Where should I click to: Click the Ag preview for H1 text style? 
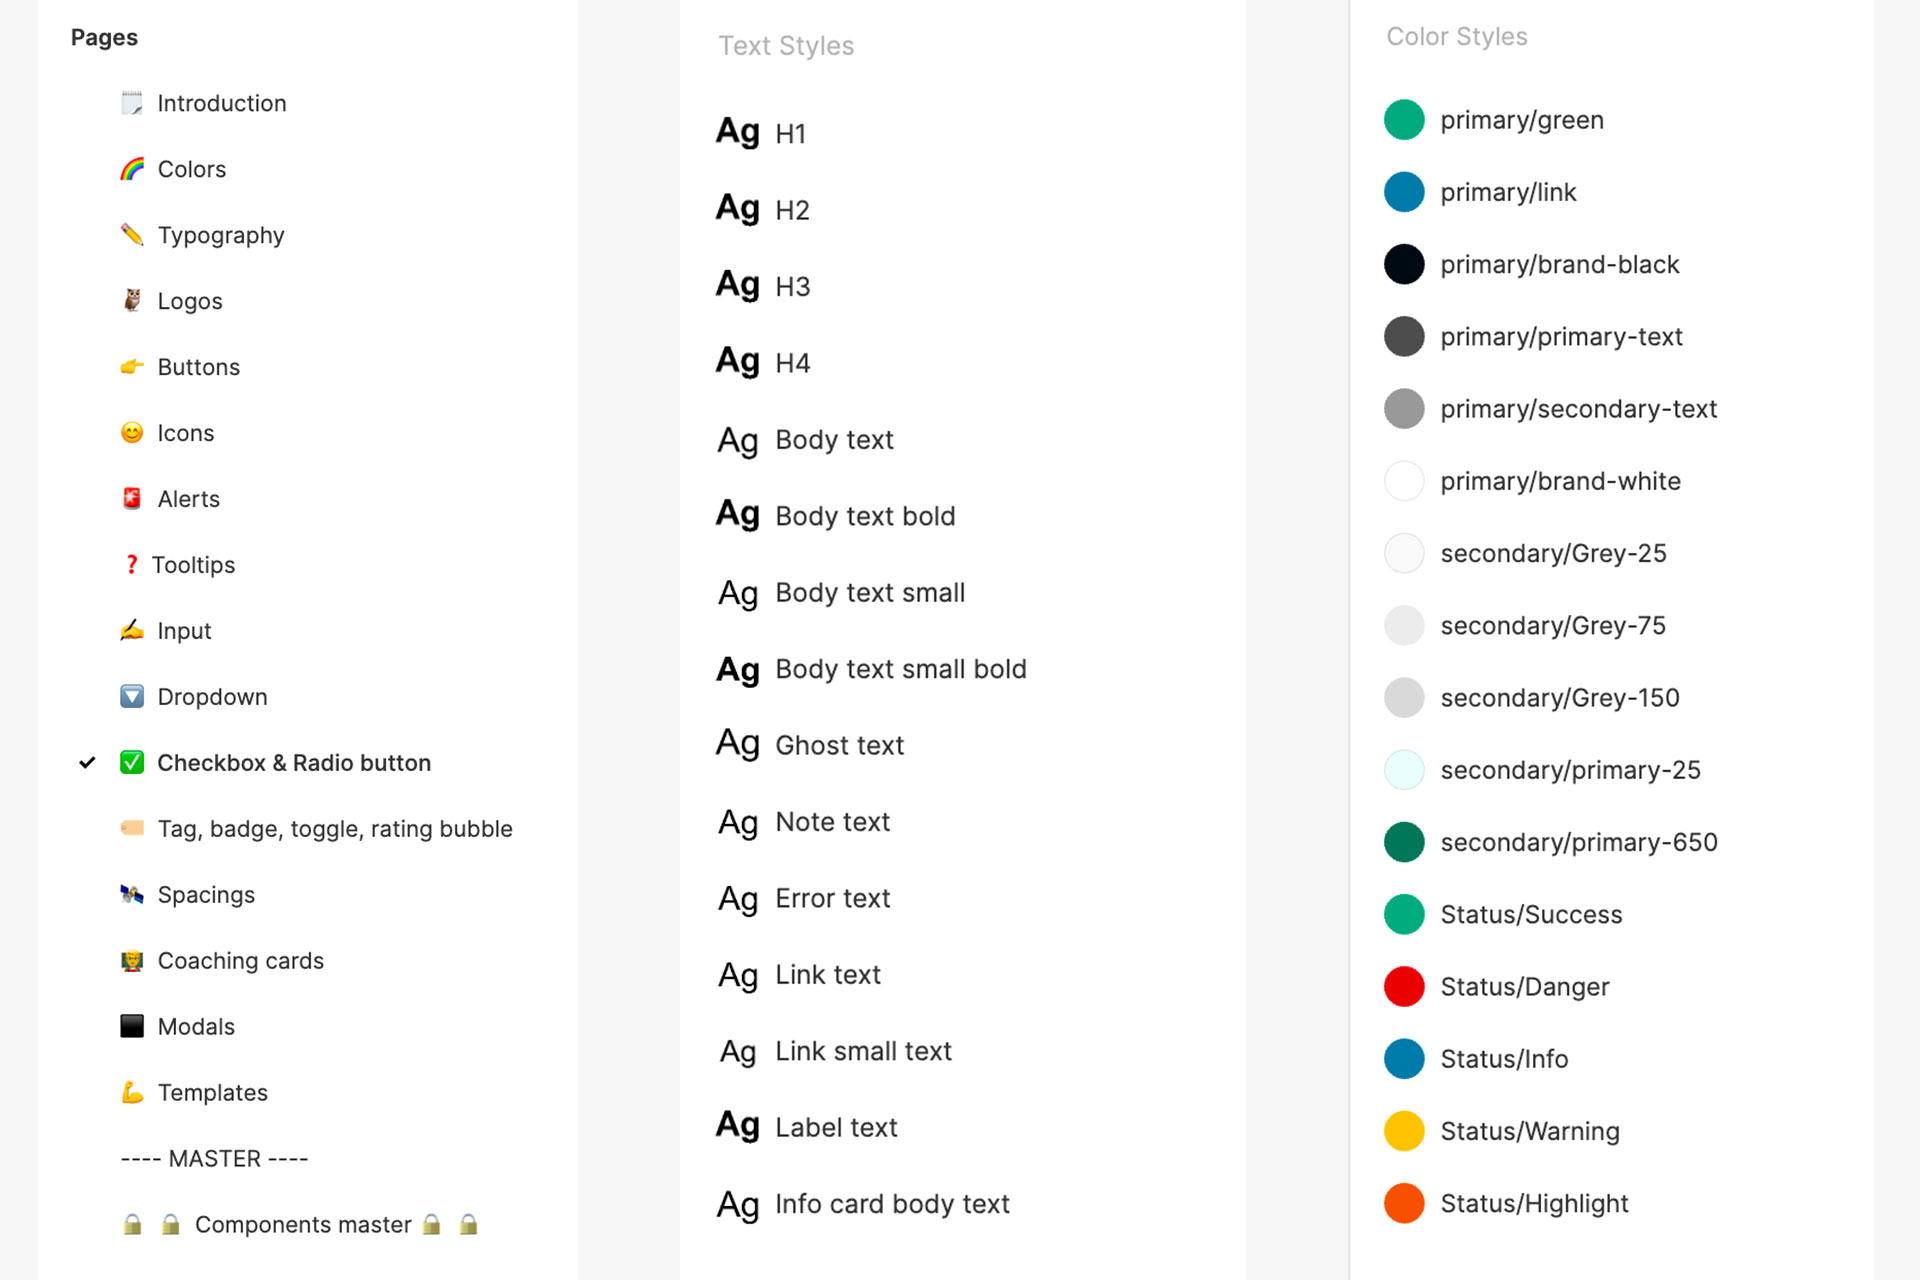[x=738, y=132]
